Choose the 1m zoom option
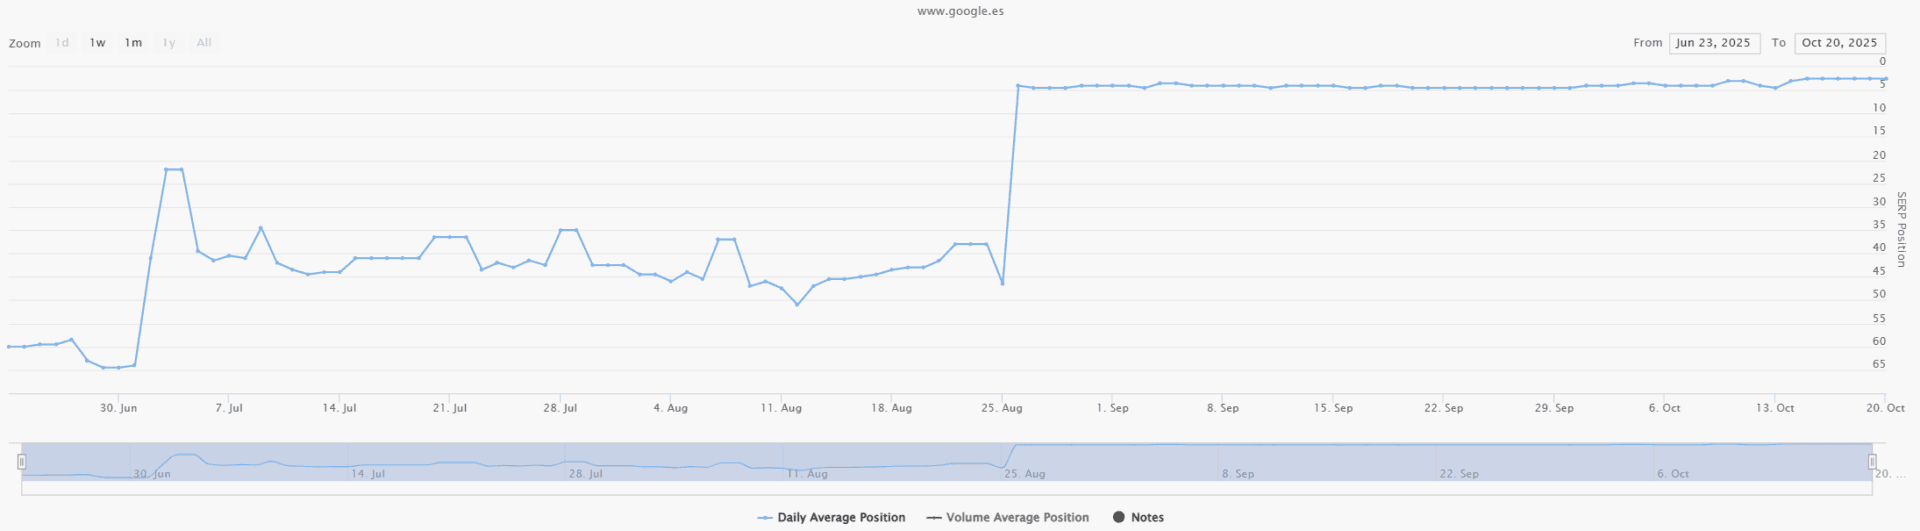The width and height of the screenshot is (1920, 531). click(x=133, y=43)
